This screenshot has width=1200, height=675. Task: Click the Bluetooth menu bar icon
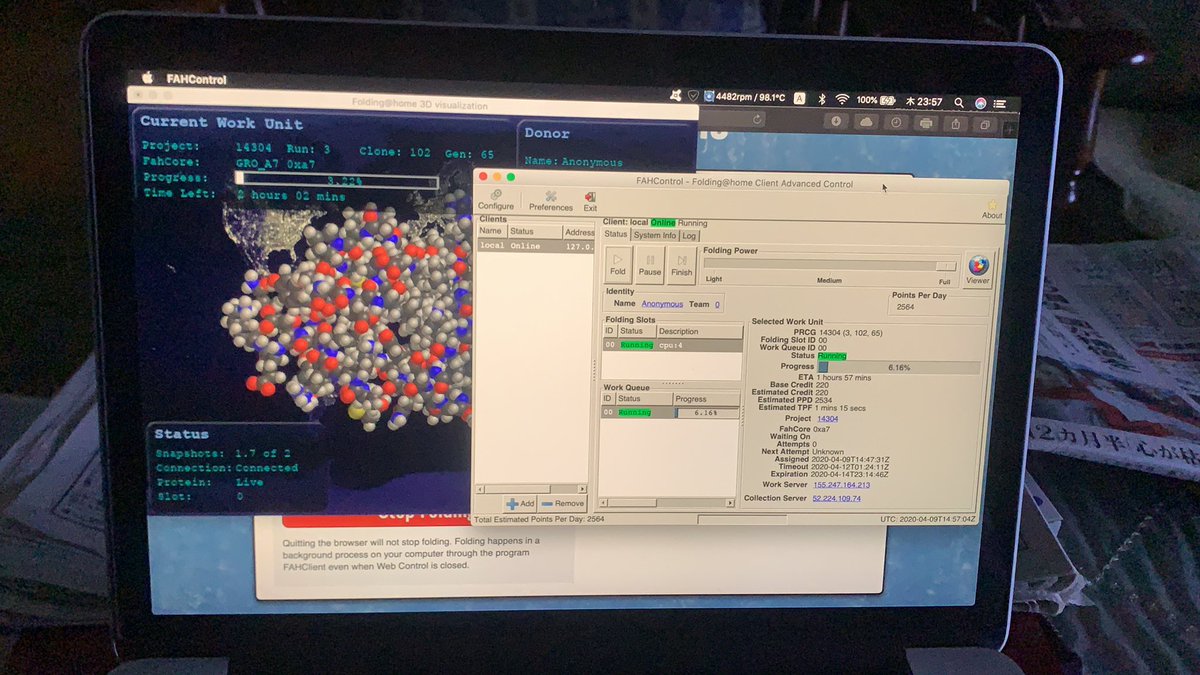click(822, 100)
